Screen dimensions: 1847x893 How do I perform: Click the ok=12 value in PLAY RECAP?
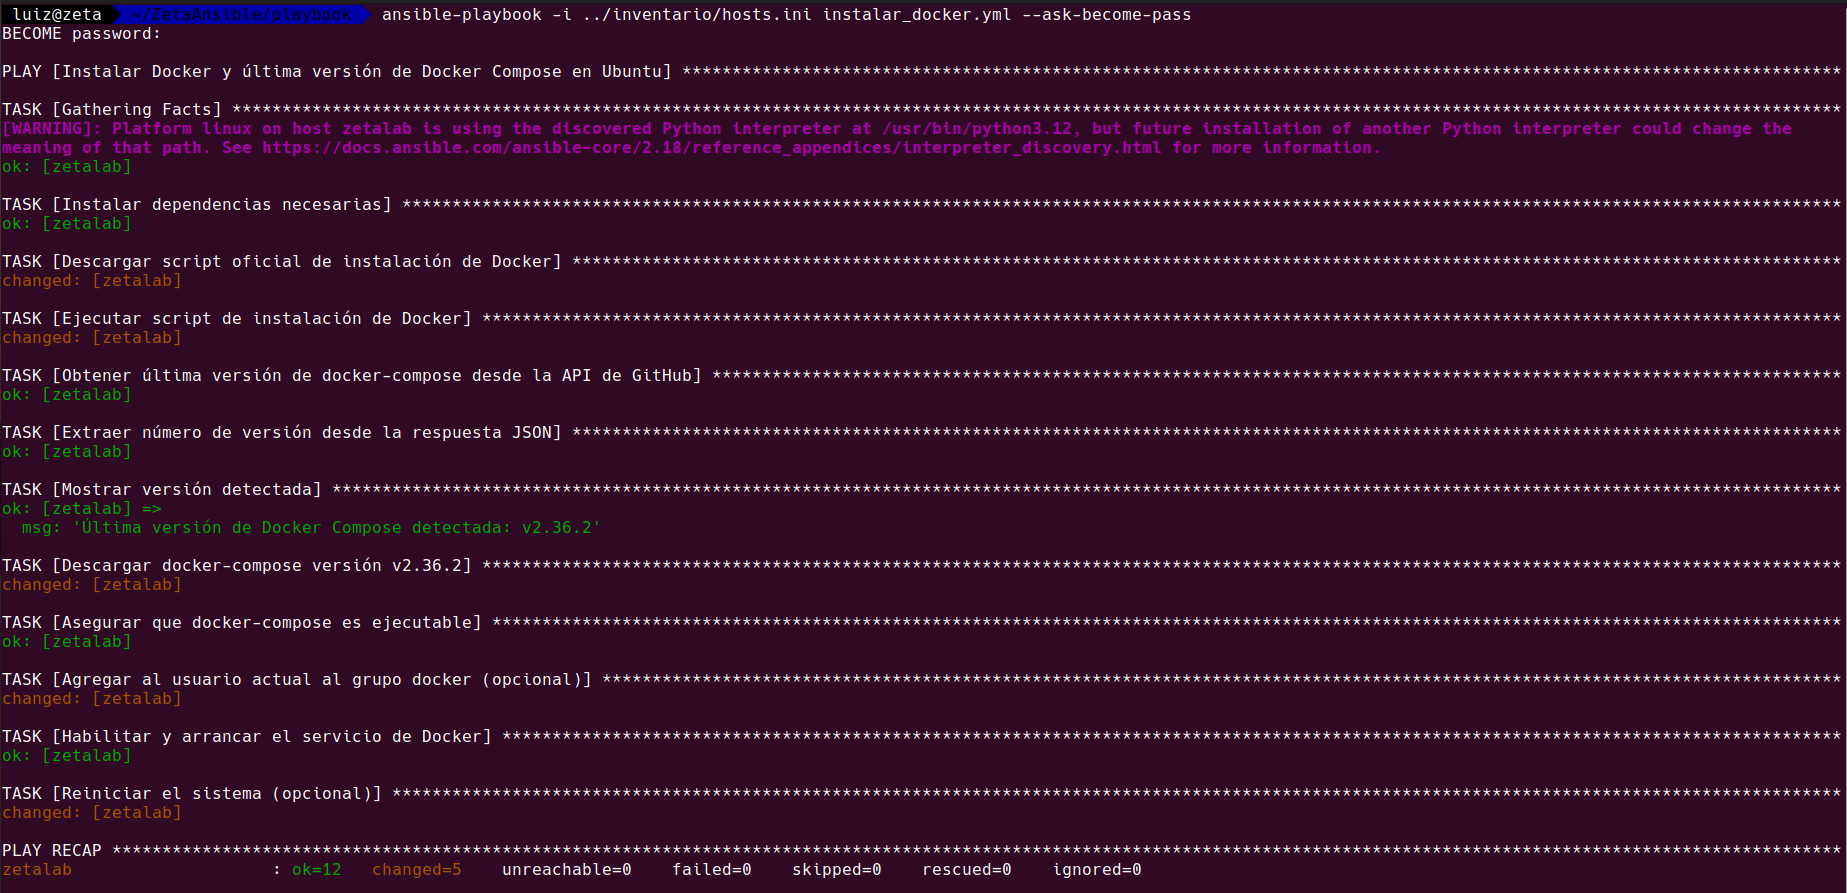(316, 870)
